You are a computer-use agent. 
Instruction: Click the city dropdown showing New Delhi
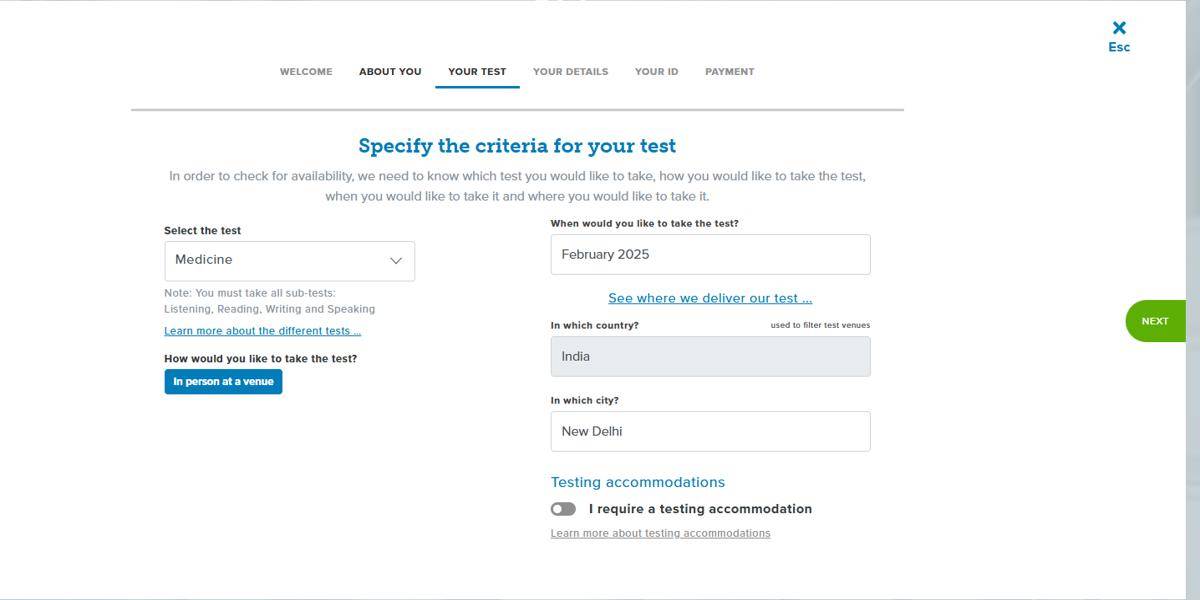(x=710, y=431)
